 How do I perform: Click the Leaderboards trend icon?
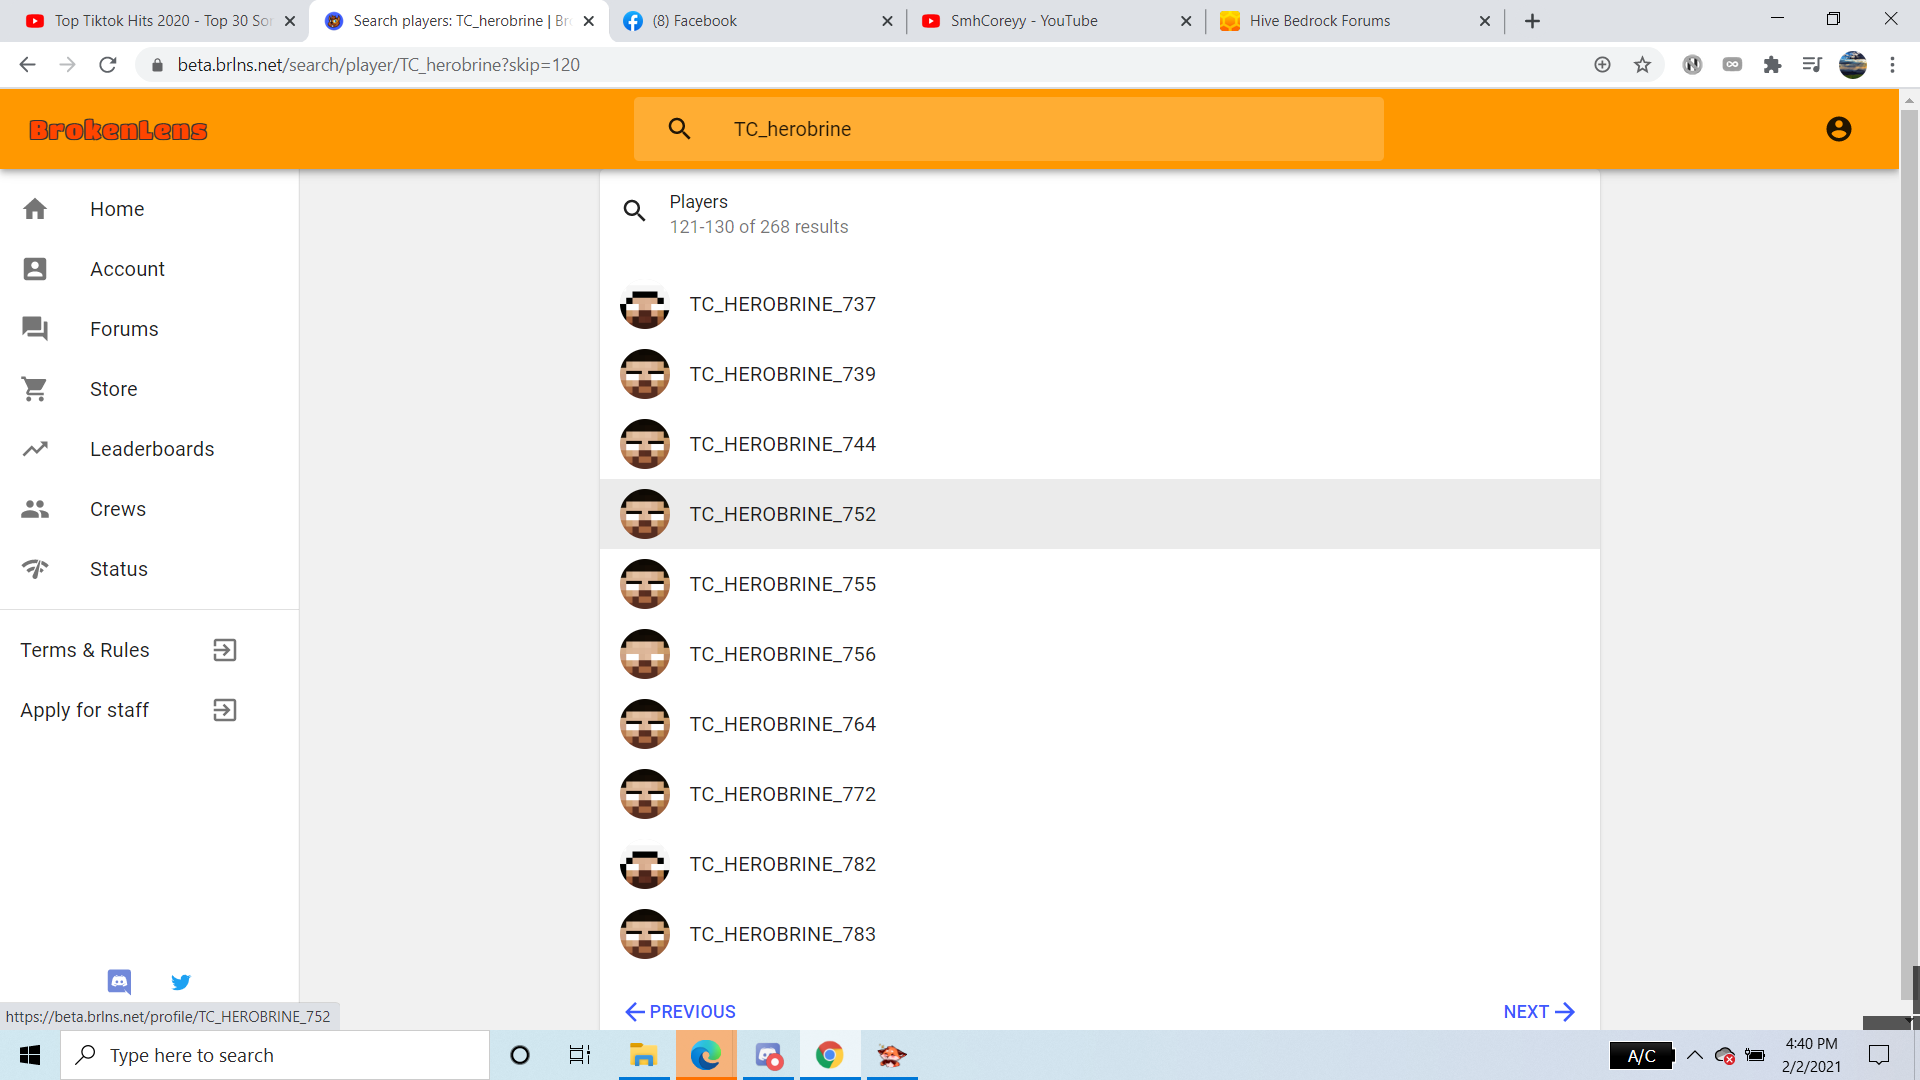coord(35,449)
